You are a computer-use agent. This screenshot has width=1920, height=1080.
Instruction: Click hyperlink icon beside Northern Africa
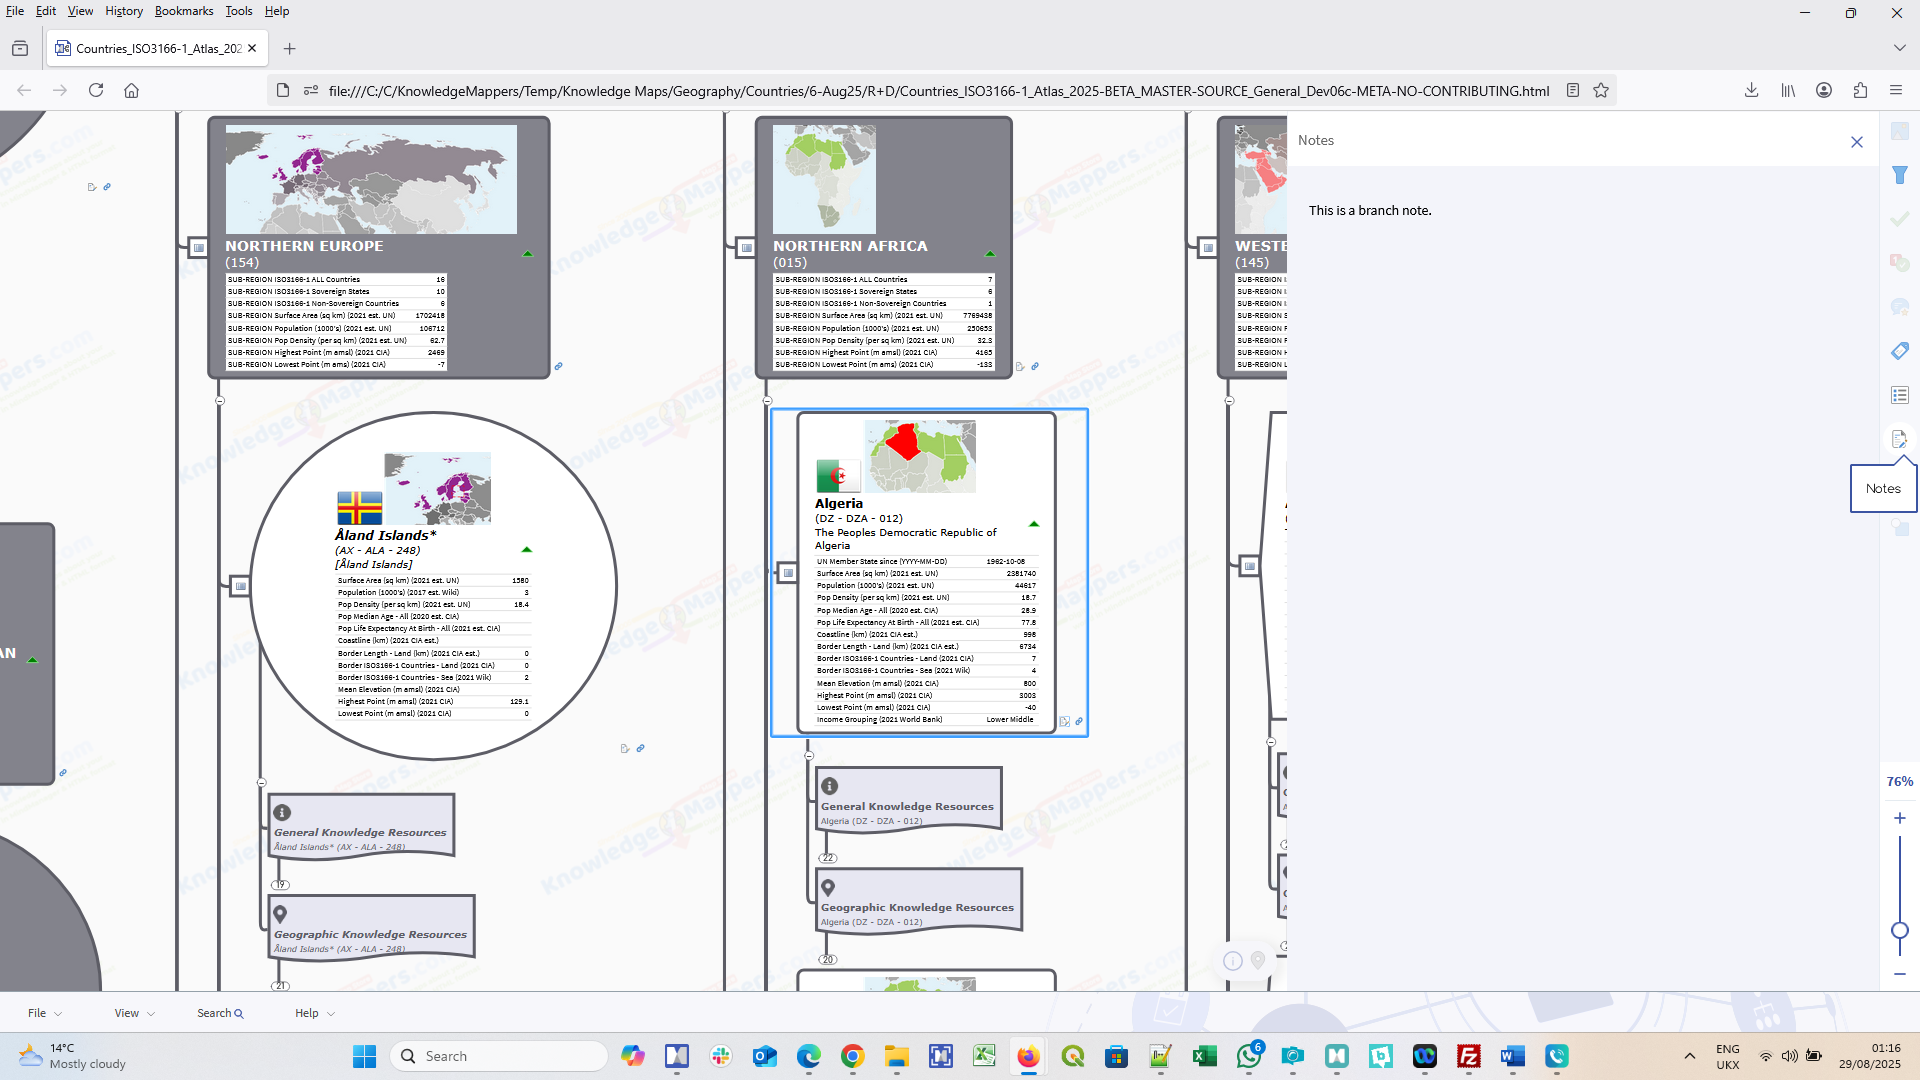click(1035, 366)
